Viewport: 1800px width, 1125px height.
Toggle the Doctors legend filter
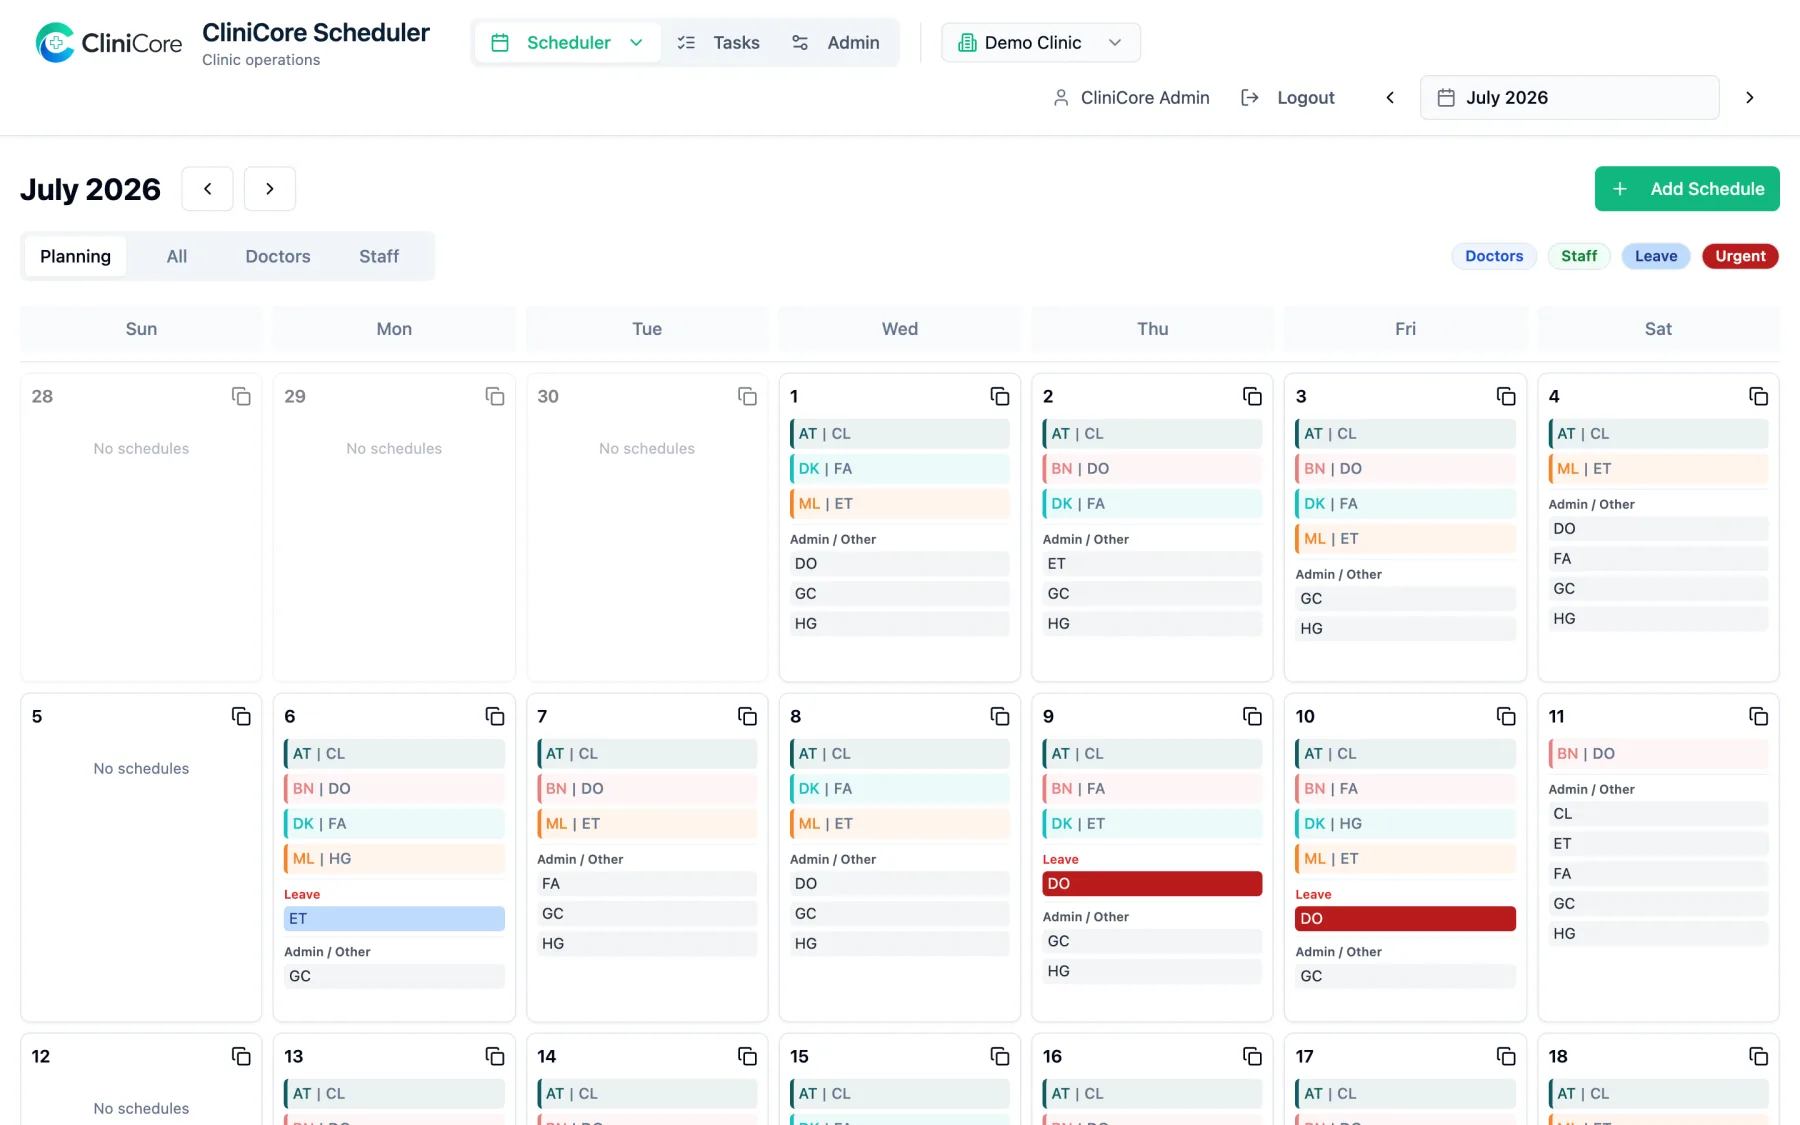[1494, 256]
